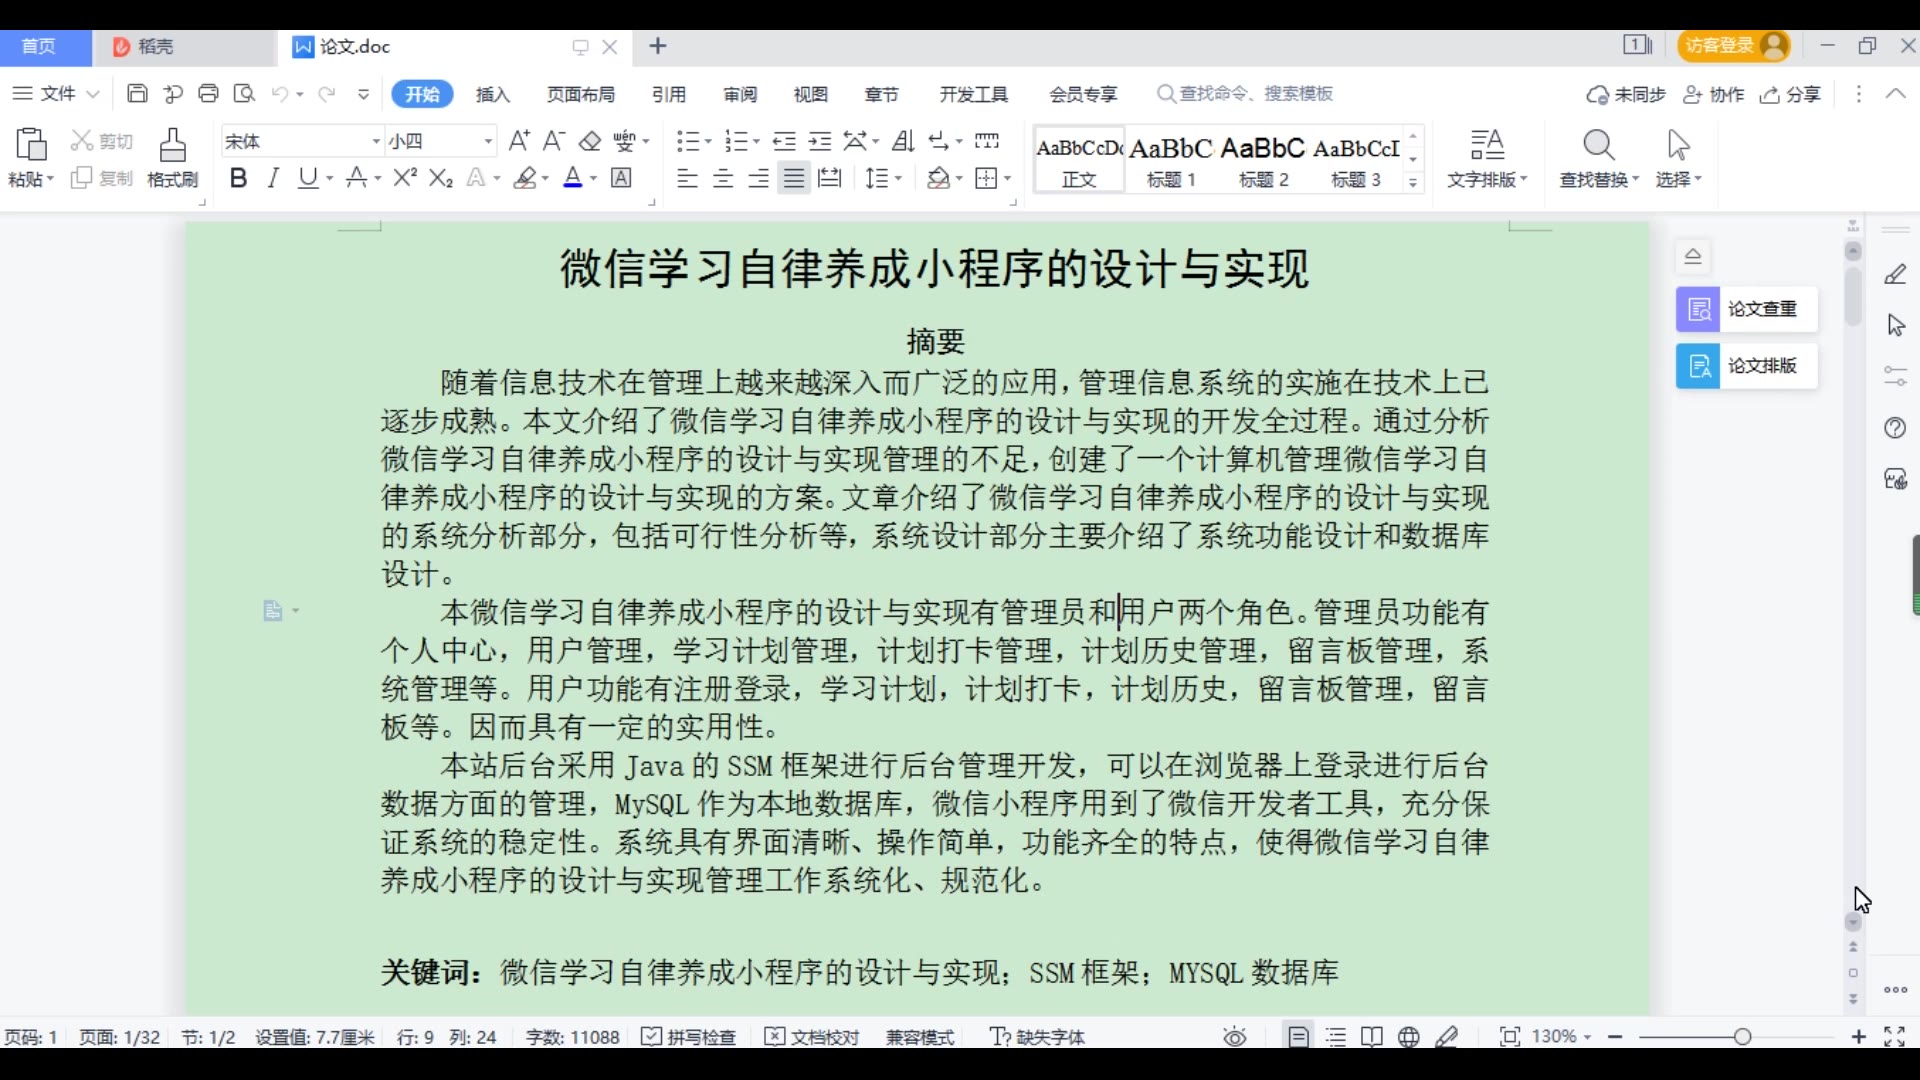Expand the styles gallery
1920x1080 pixels.
pos(1413,183)
